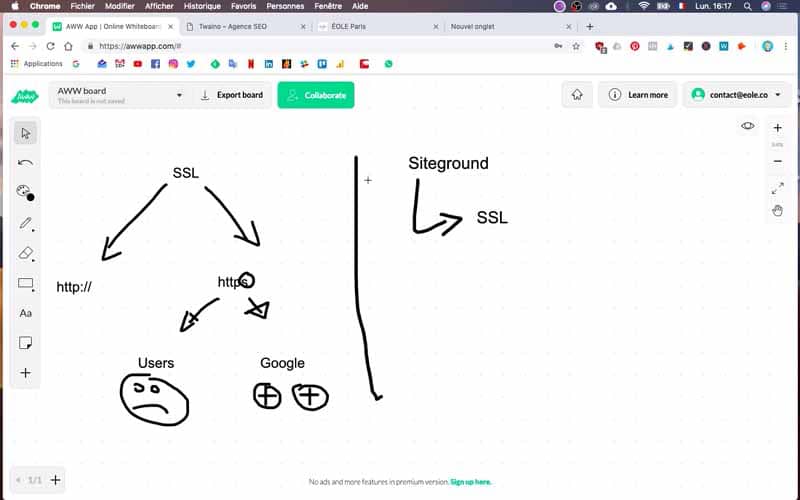
Task: Click the awwapp.com address bar
Action: (316, 46)
